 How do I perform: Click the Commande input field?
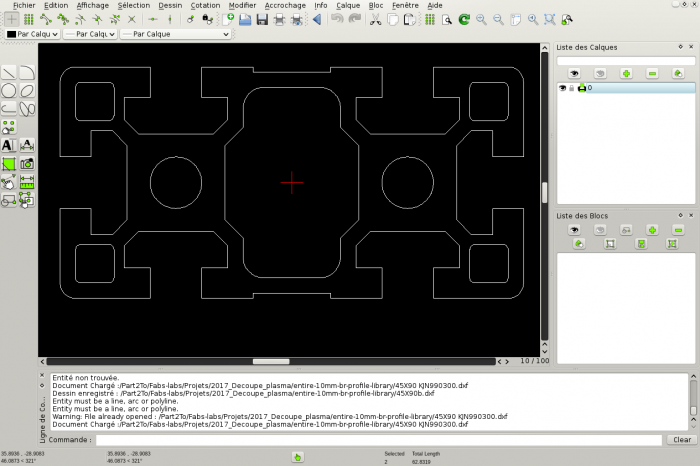click(x=378, y=440)
